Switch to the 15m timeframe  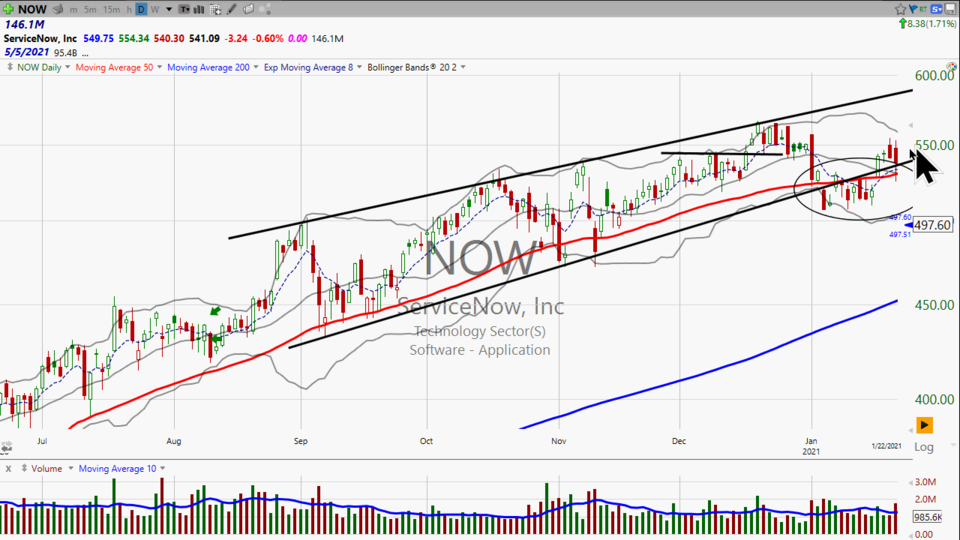pyautogui.click(x=111, y=10)
